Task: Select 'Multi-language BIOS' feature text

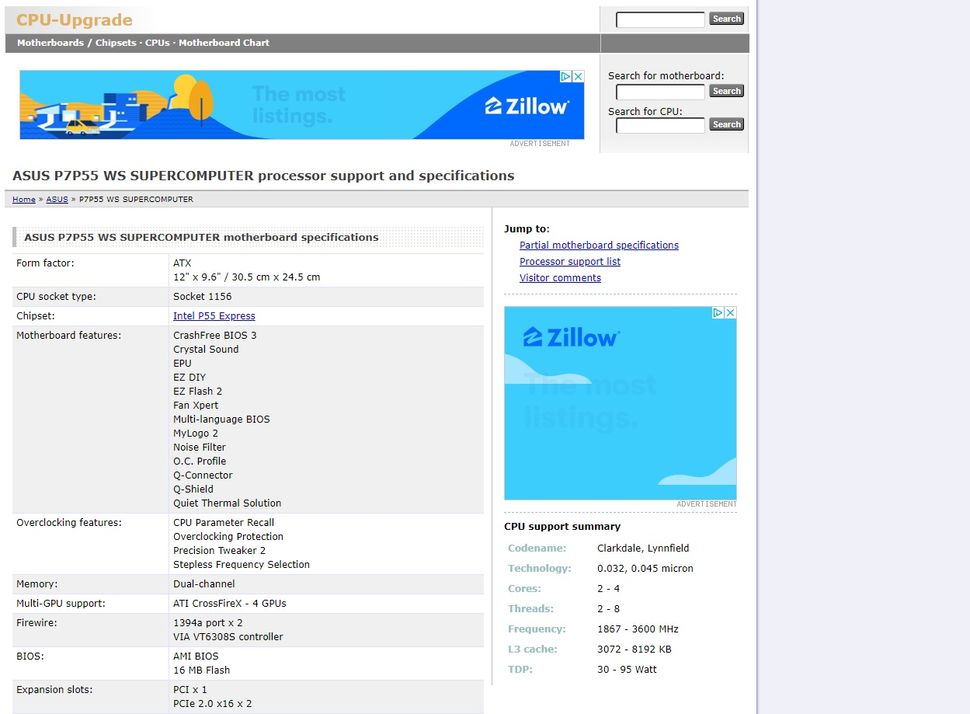Action: coord(221,419)
